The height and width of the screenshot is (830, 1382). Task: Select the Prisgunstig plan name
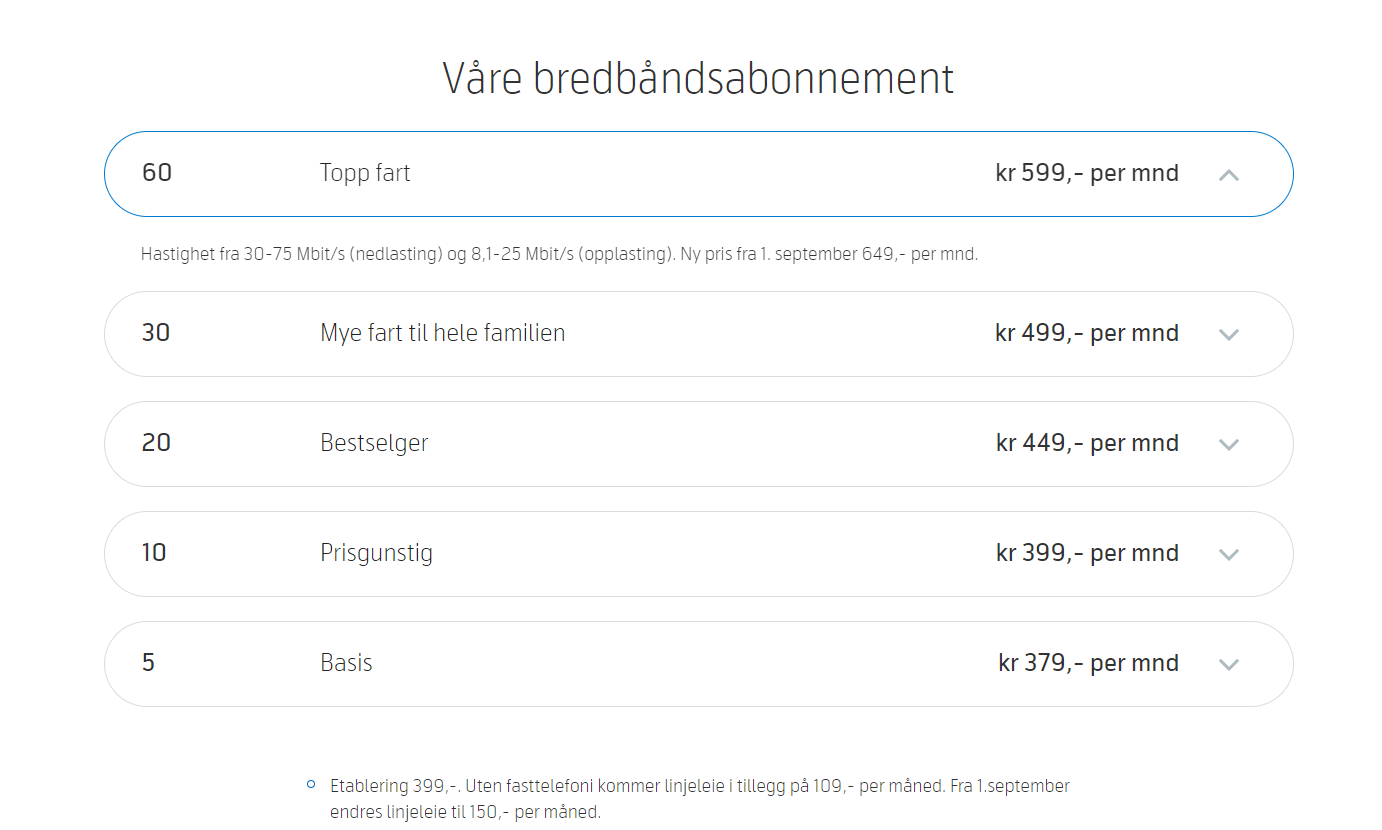click(377, 553)
